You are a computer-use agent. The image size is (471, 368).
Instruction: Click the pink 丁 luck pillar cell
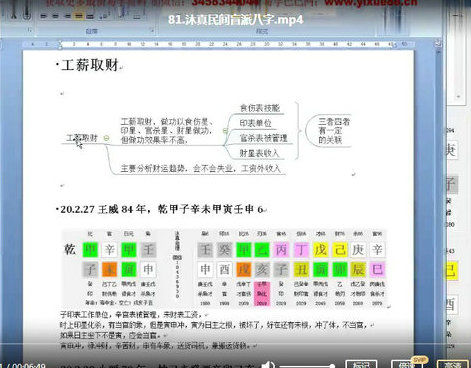(x=301, y=250)
